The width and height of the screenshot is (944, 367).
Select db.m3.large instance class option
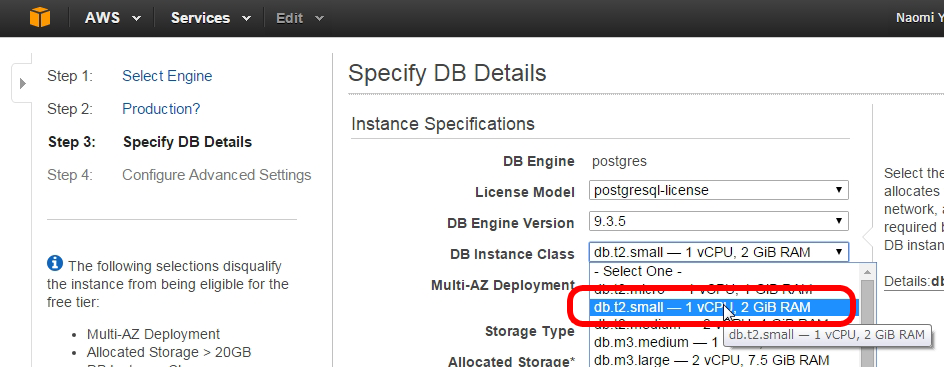pos(724,360)
